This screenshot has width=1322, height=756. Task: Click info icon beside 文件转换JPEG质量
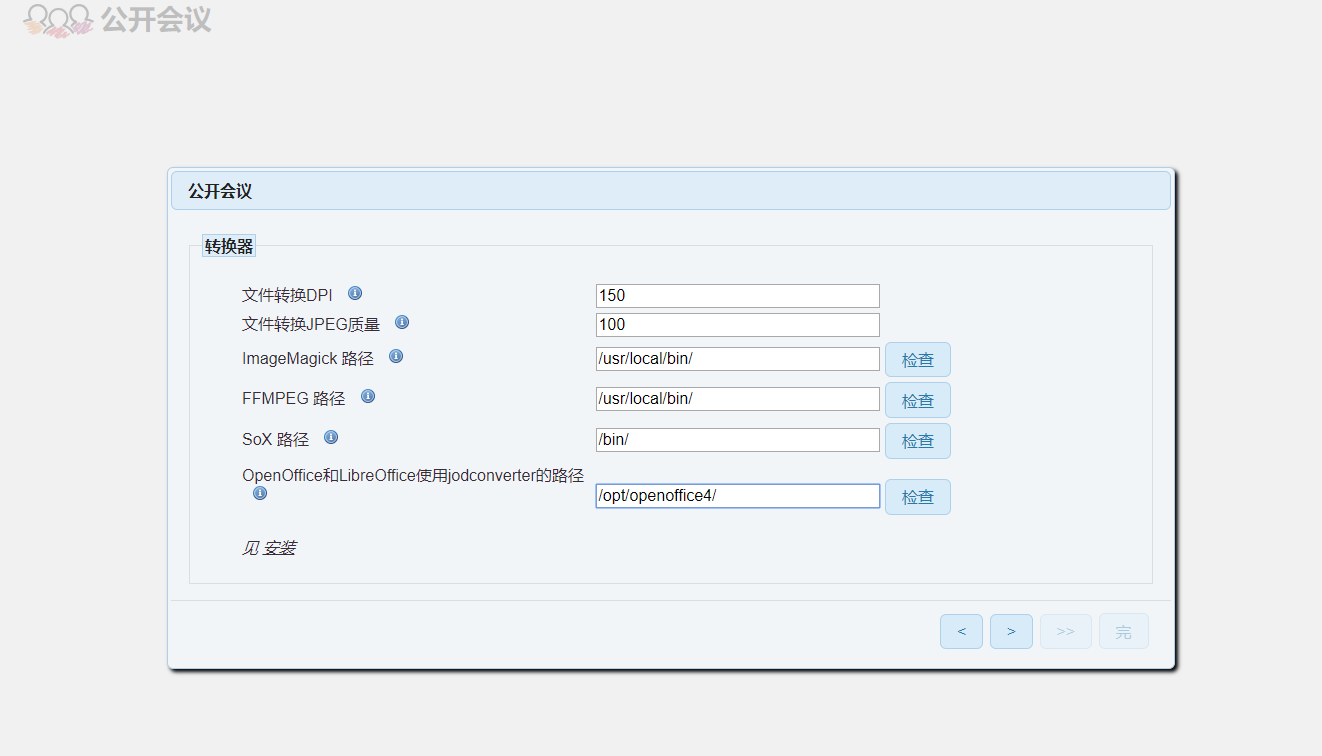pyautogui.click(x=402, y=323)
